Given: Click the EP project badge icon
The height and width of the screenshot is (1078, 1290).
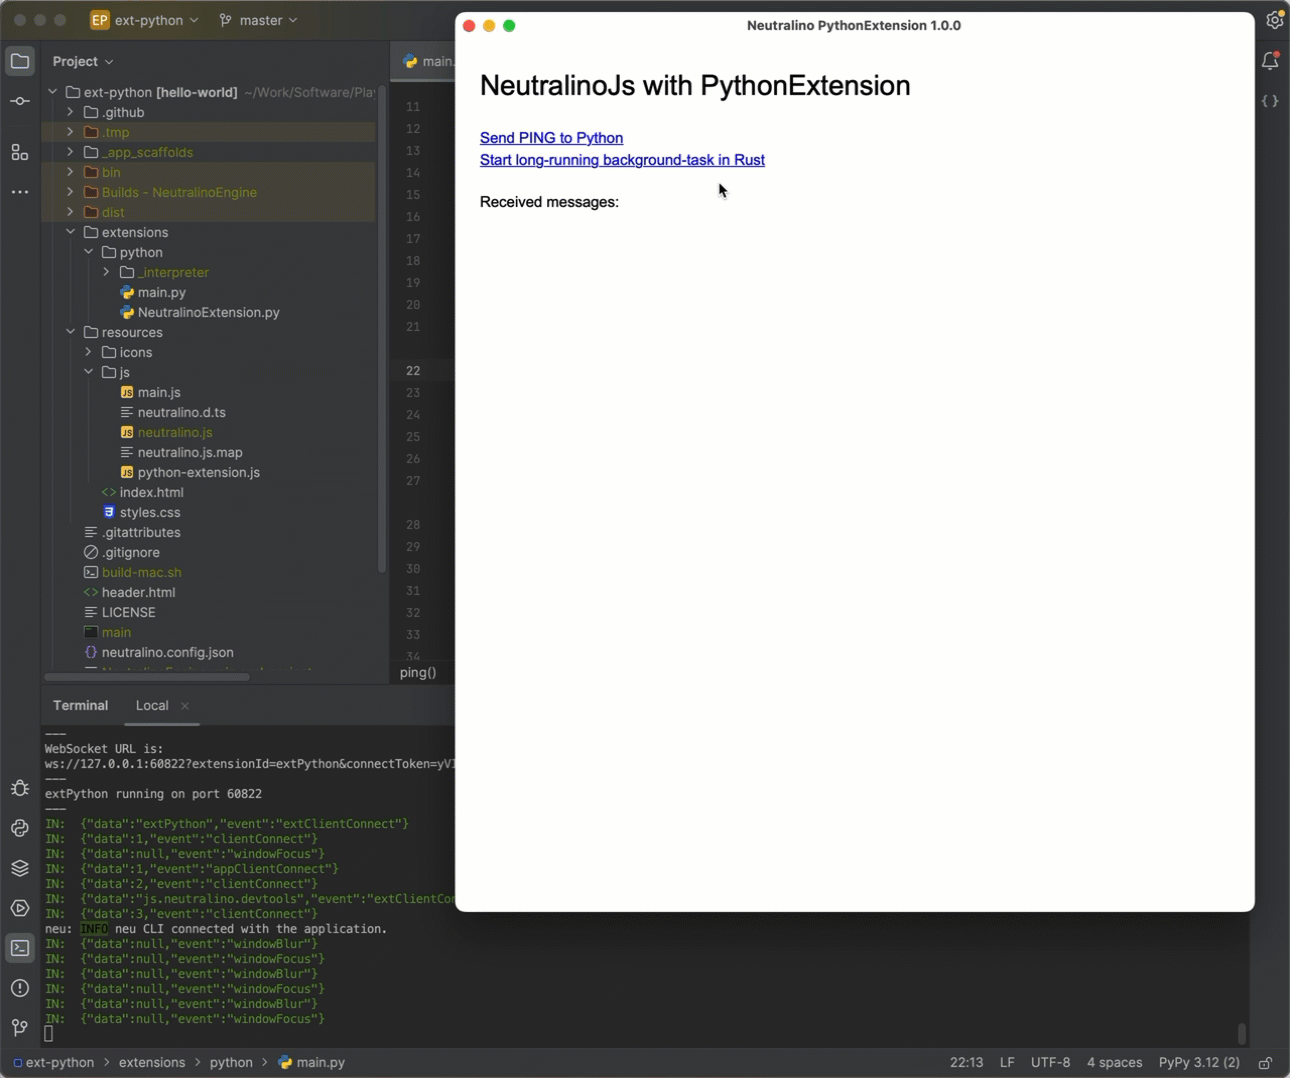Looking at the screenshot, I should click(100, 20).
